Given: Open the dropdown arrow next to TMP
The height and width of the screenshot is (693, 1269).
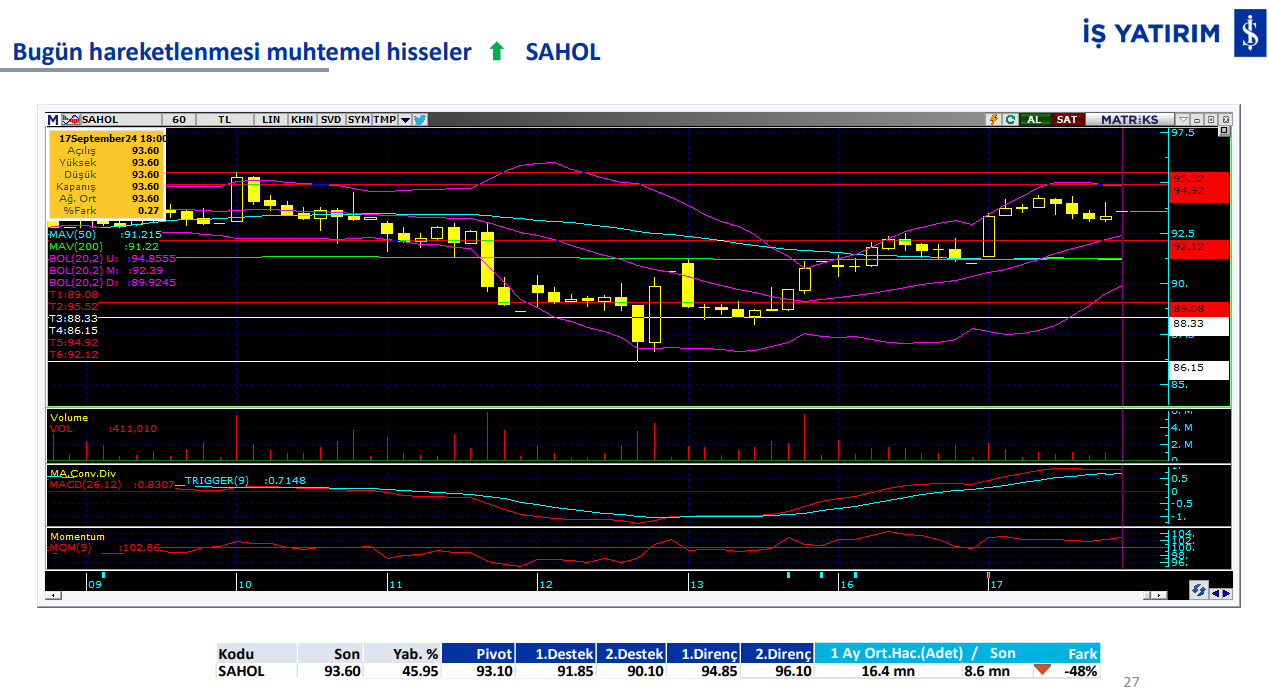Looking at the screenshot, I should point(405,119).
